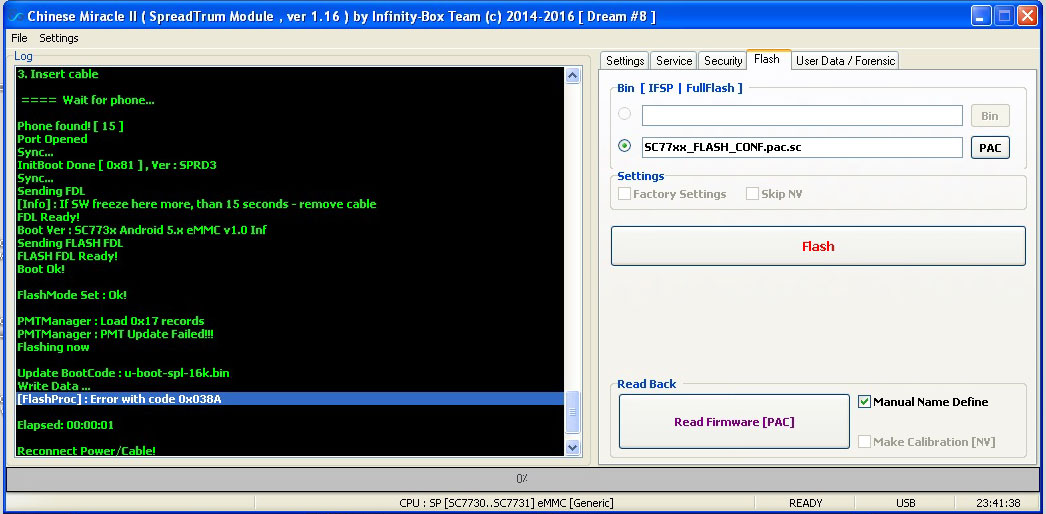Click the empty Bin file path field
This screenshot has width=1046, height=514.
[802, 115]
